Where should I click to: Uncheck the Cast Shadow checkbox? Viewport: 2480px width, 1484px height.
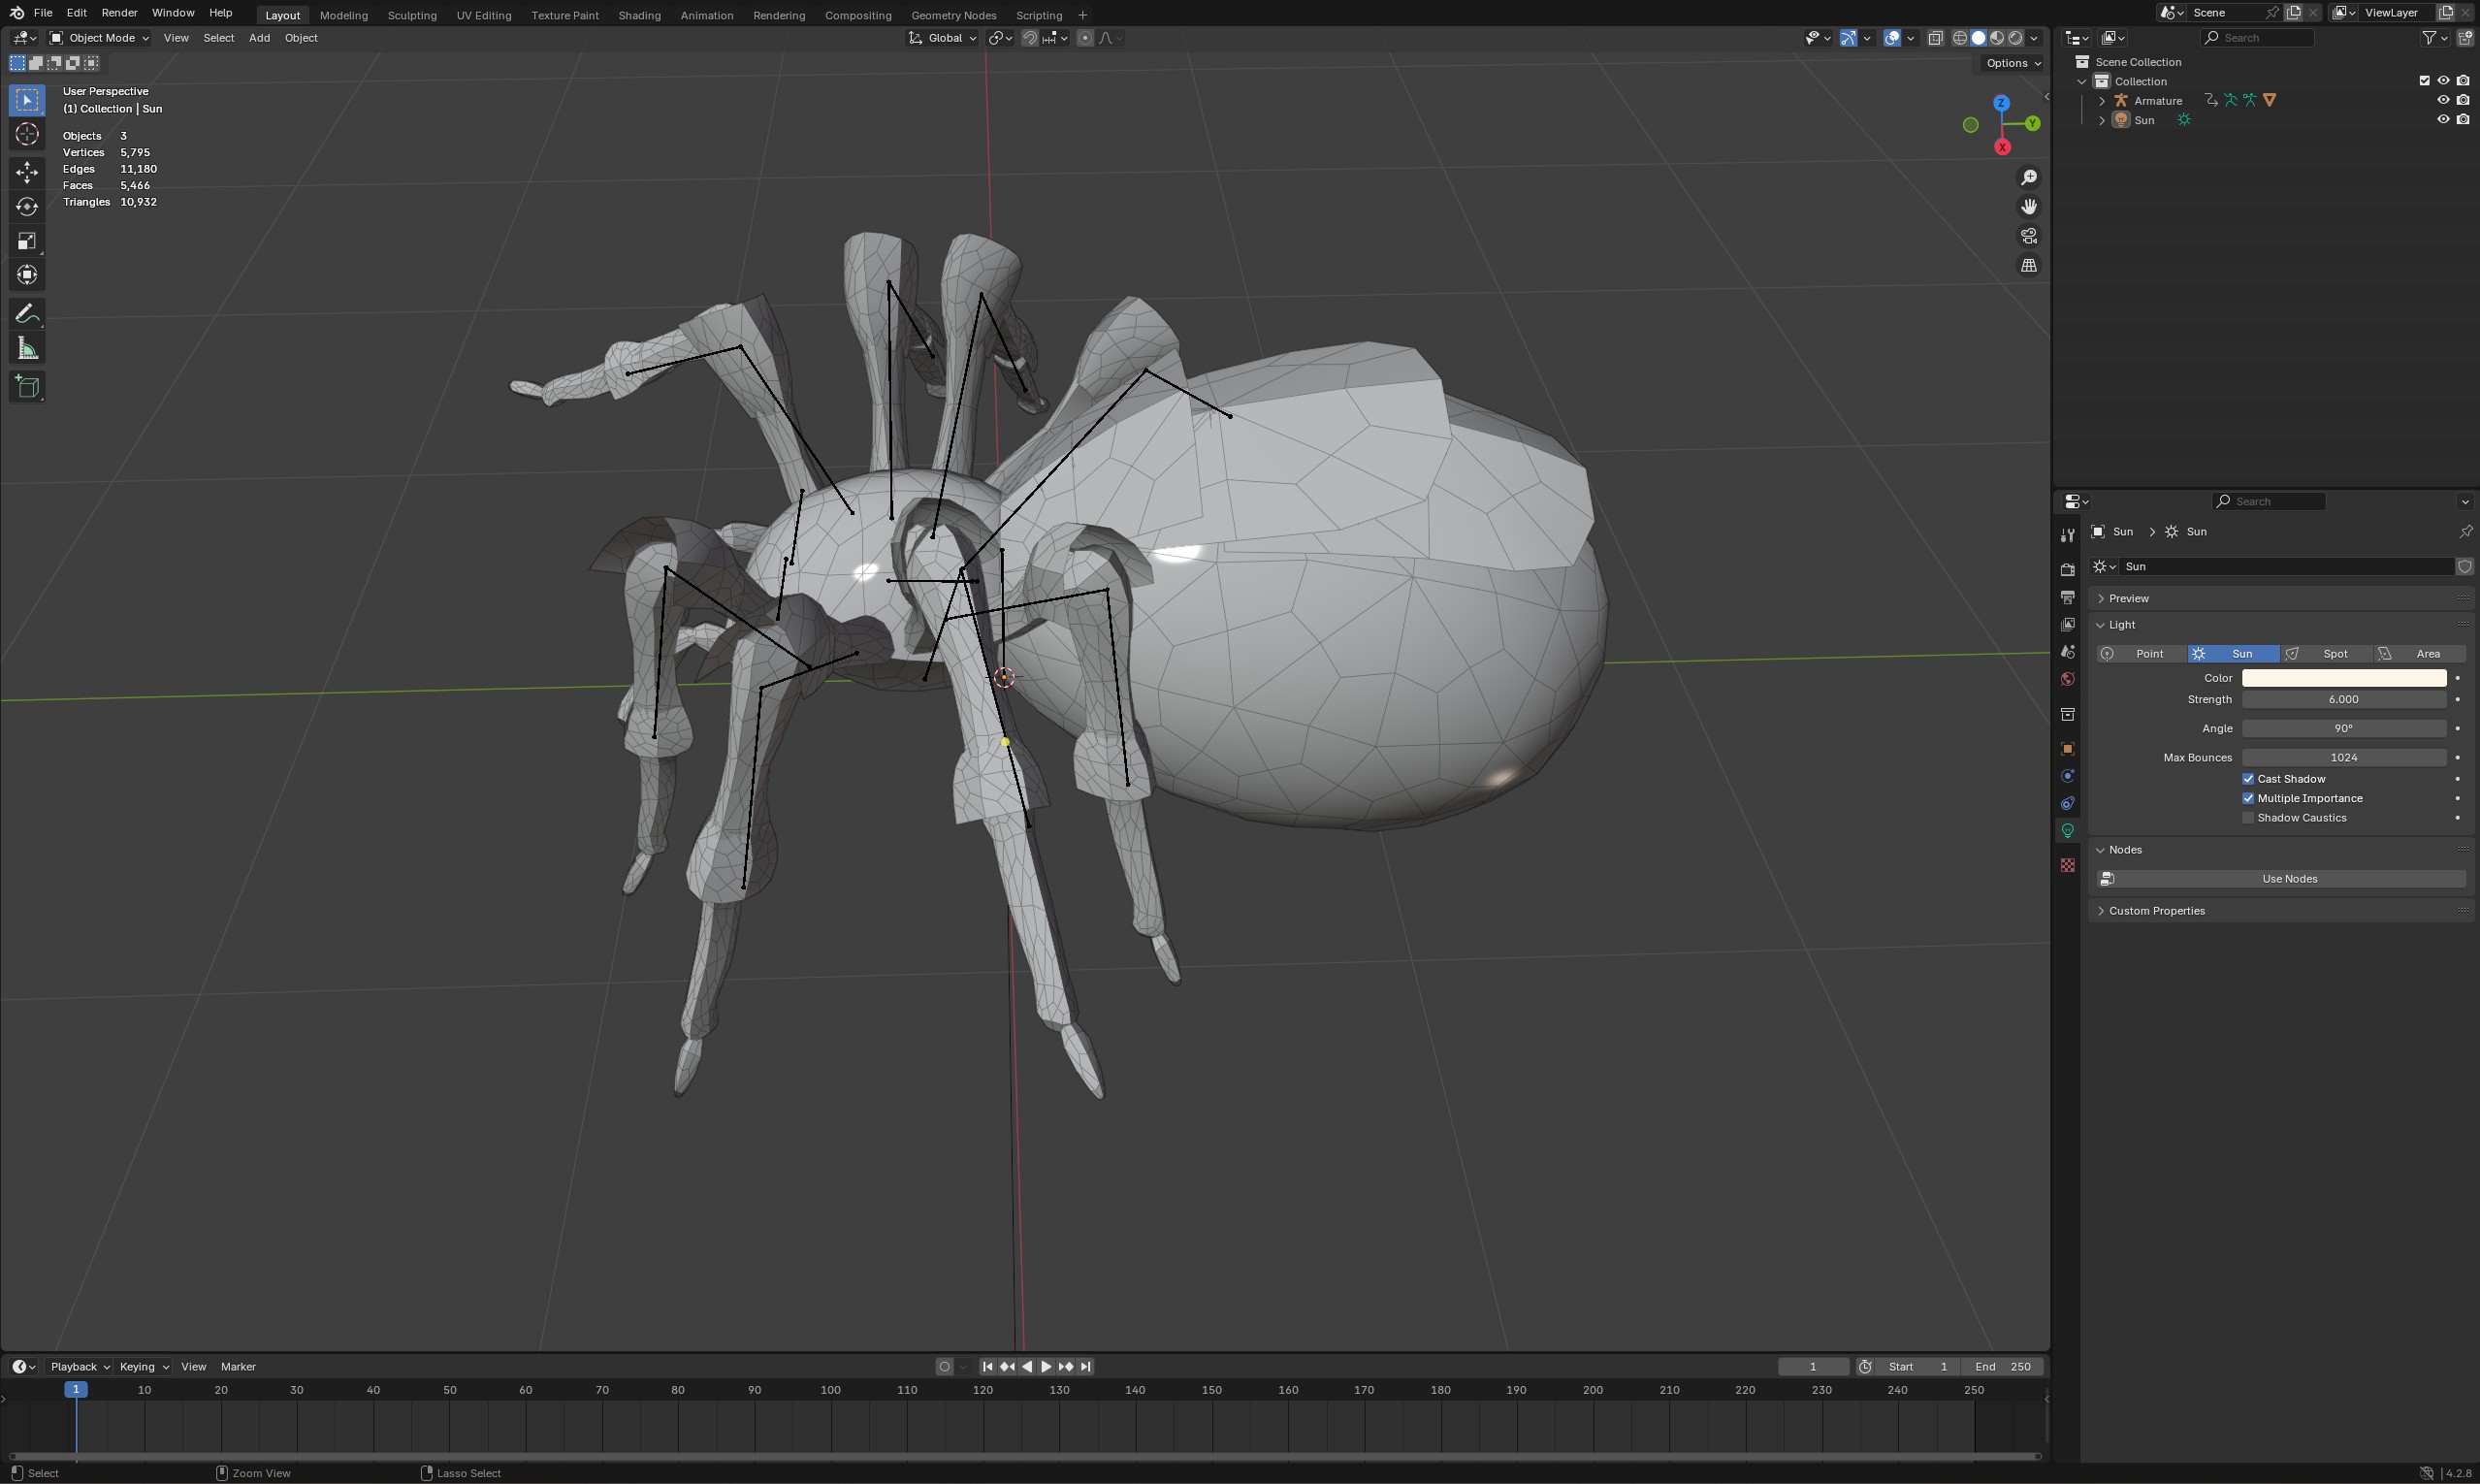click(x=2248, y=778)
